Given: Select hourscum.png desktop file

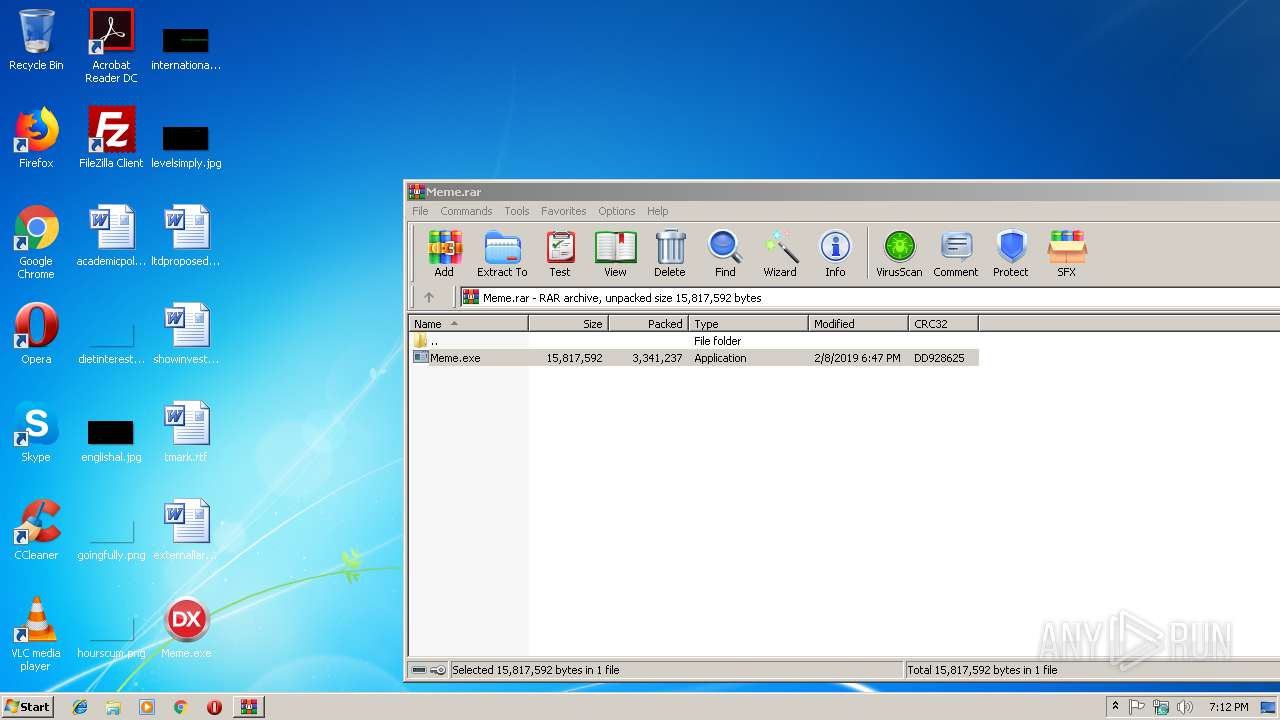Looking at the screenshot, I should 111,638.
